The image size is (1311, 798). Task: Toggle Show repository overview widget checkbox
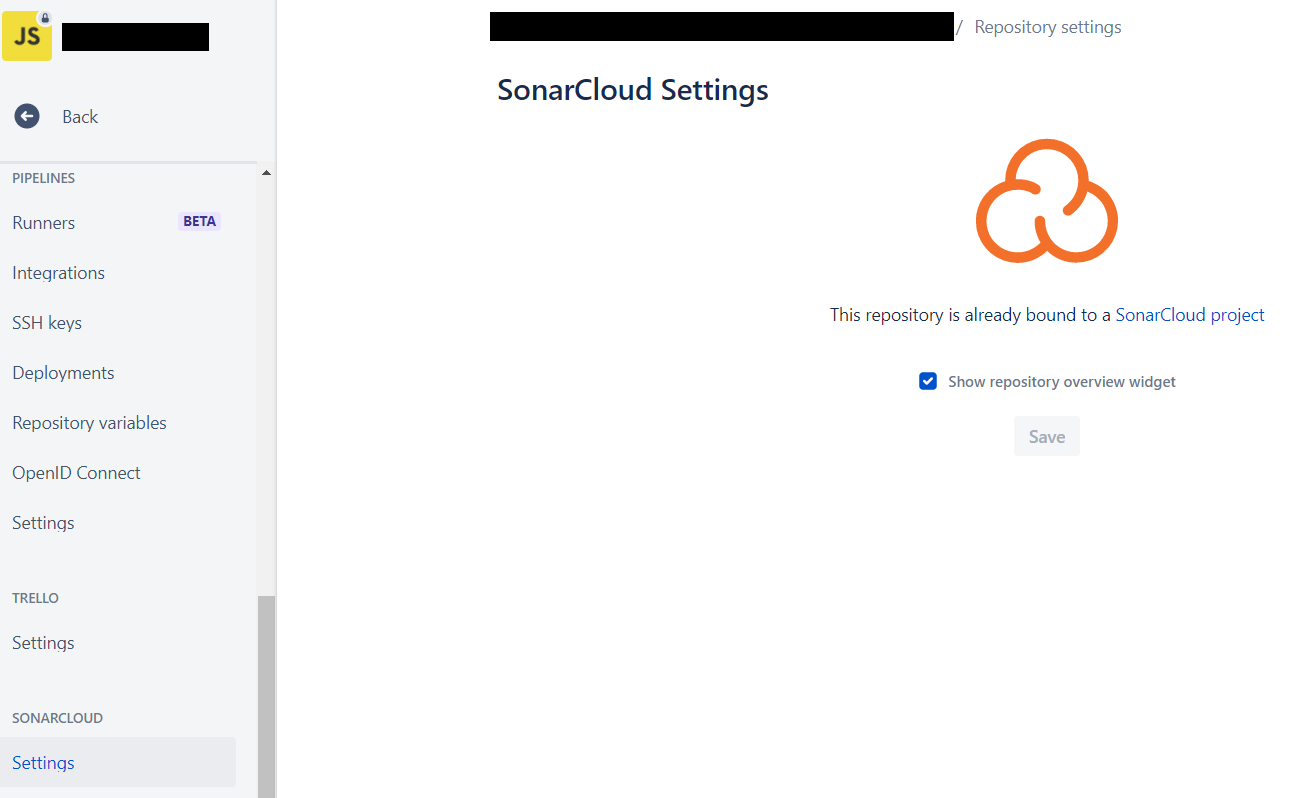tap(928, 381)
